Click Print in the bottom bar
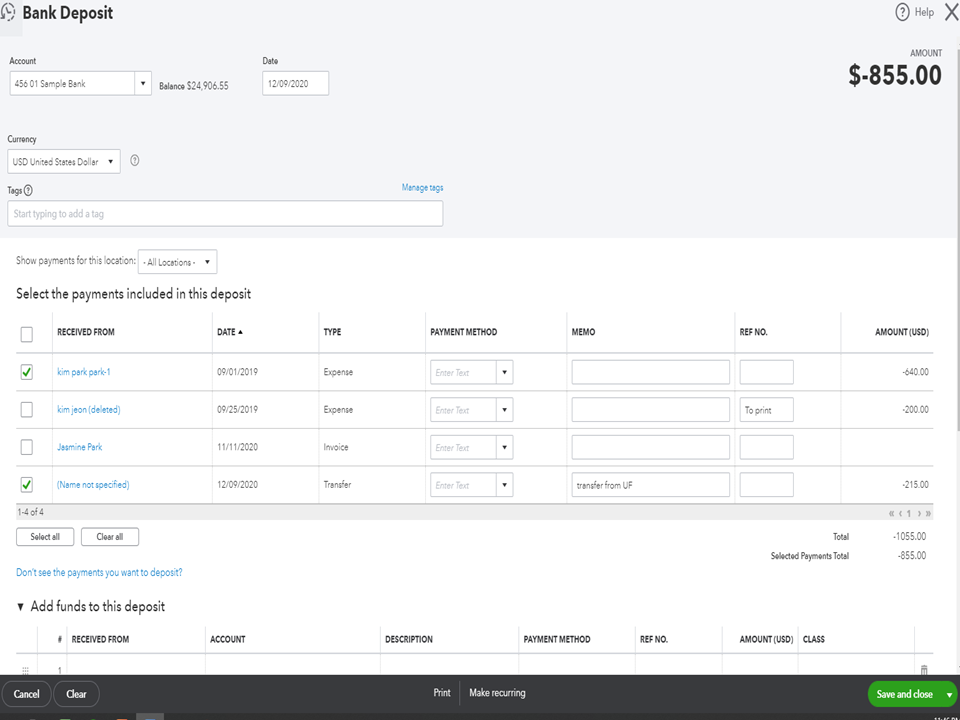 441,693
